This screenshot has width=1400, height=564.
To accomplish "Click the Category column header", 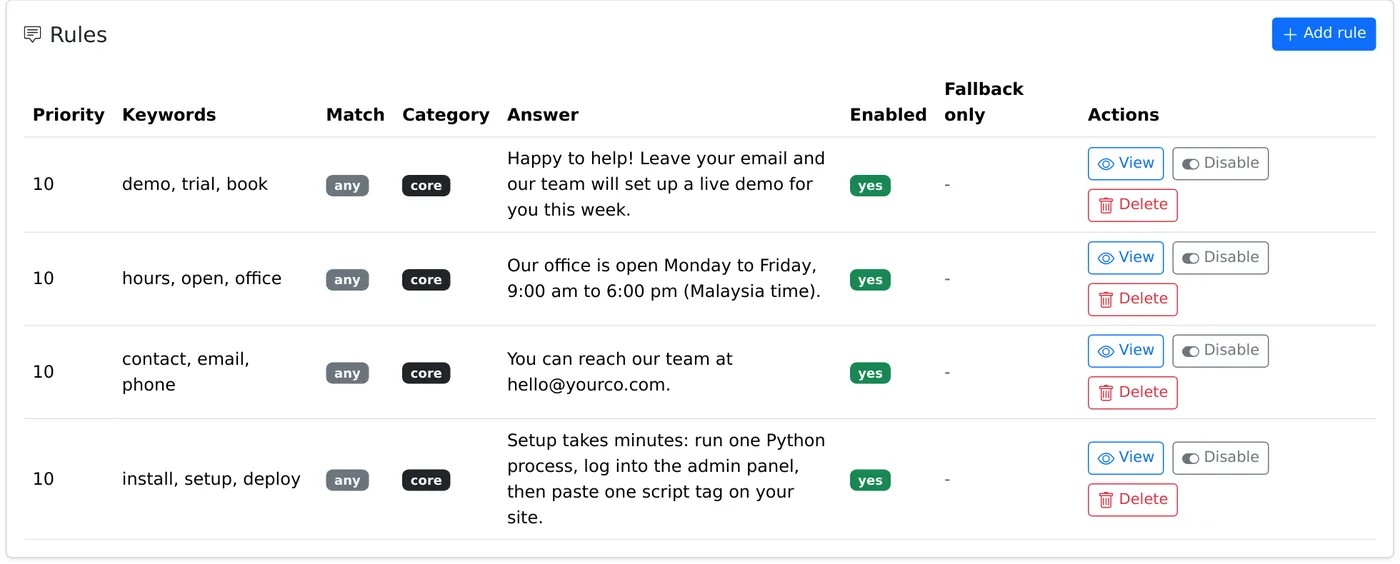I will pyautogui.click(x=446, y=115).
